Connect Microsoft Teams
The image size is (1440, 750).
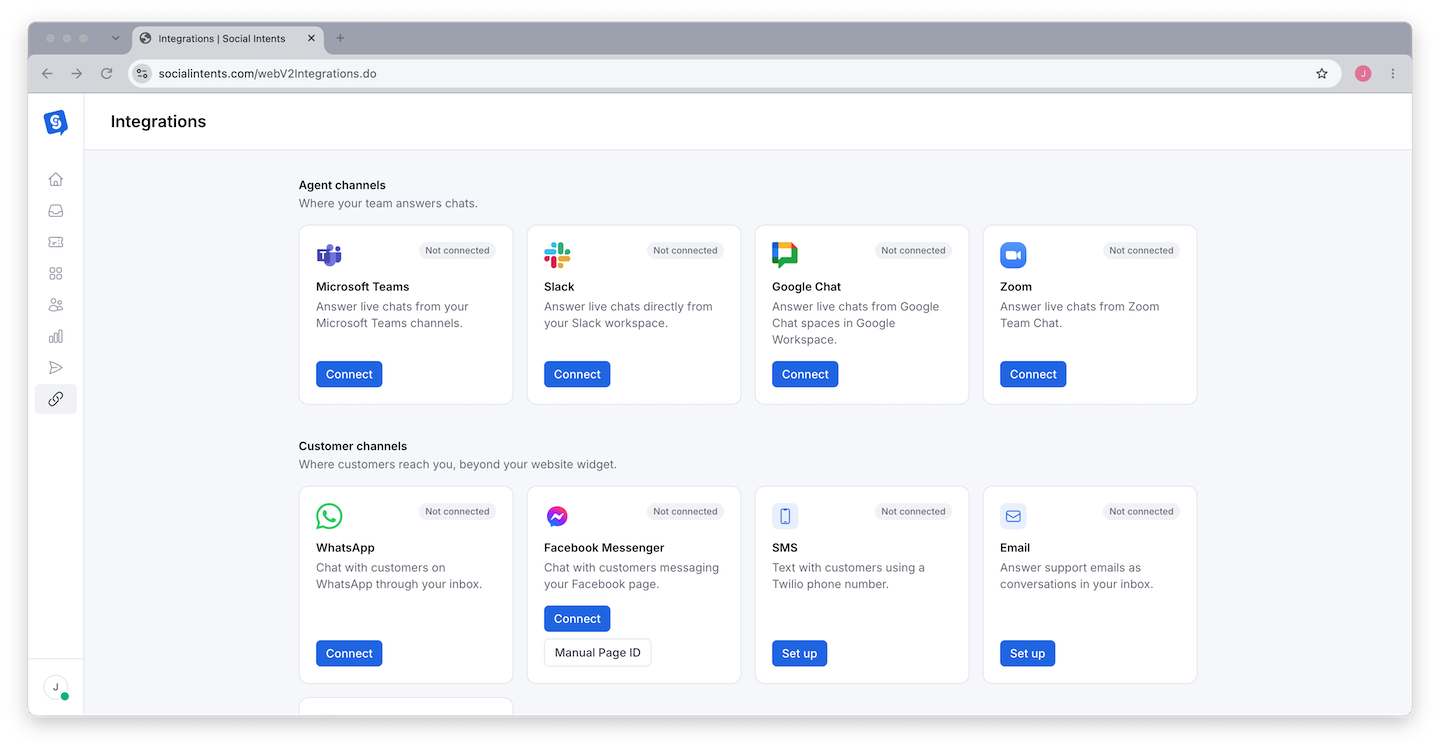(349, 374)
